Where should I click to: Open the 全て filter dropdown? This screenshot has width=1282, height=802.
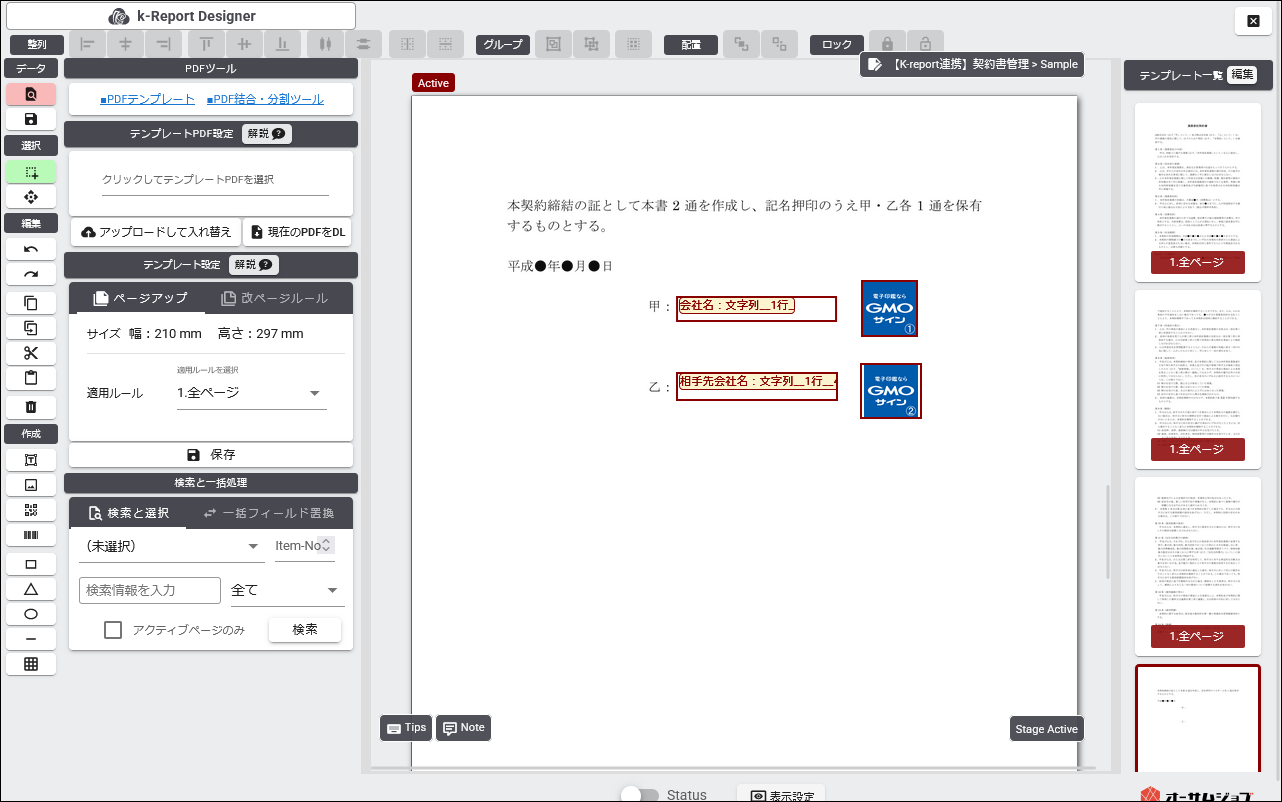click(287, 590)
